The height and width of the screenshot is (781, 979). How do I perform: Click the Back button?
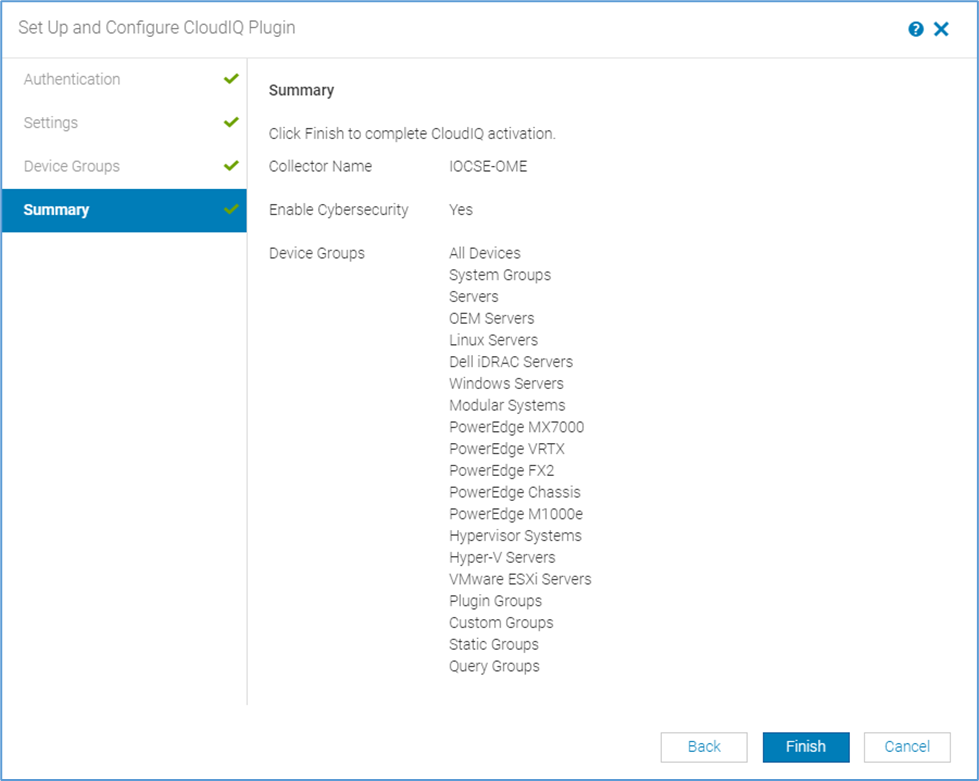(704, 747)
